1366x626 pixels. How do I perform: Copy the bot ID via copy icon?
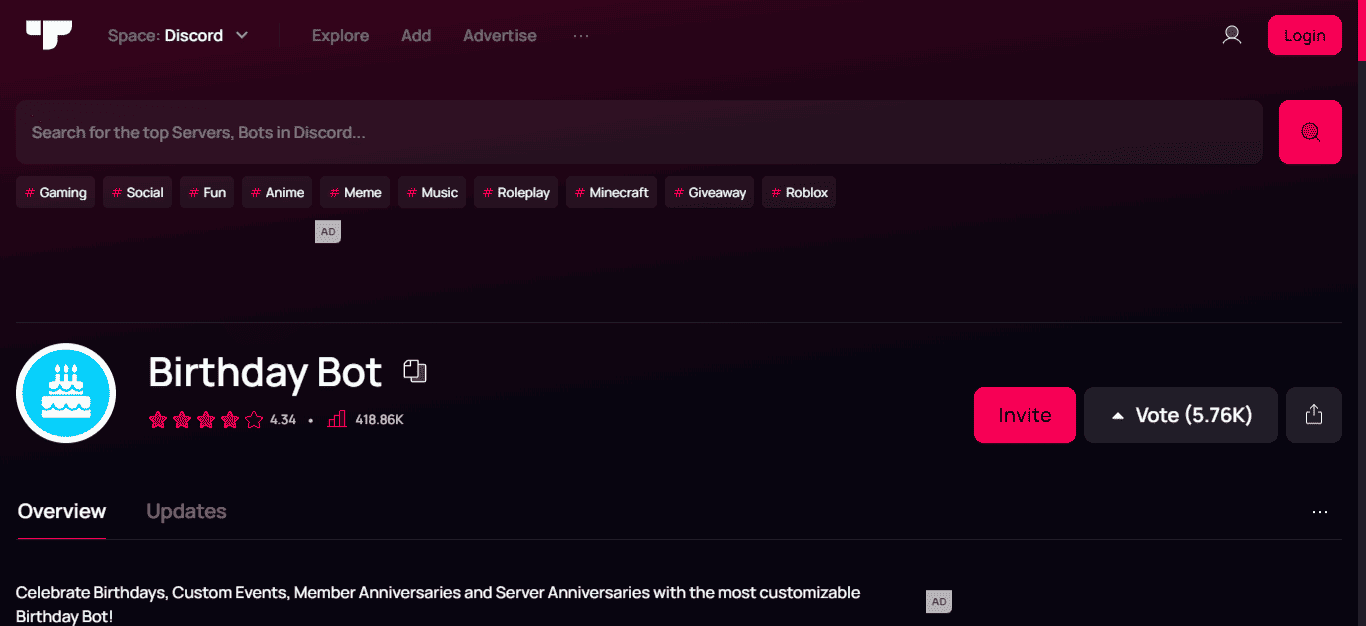(415, 371)
